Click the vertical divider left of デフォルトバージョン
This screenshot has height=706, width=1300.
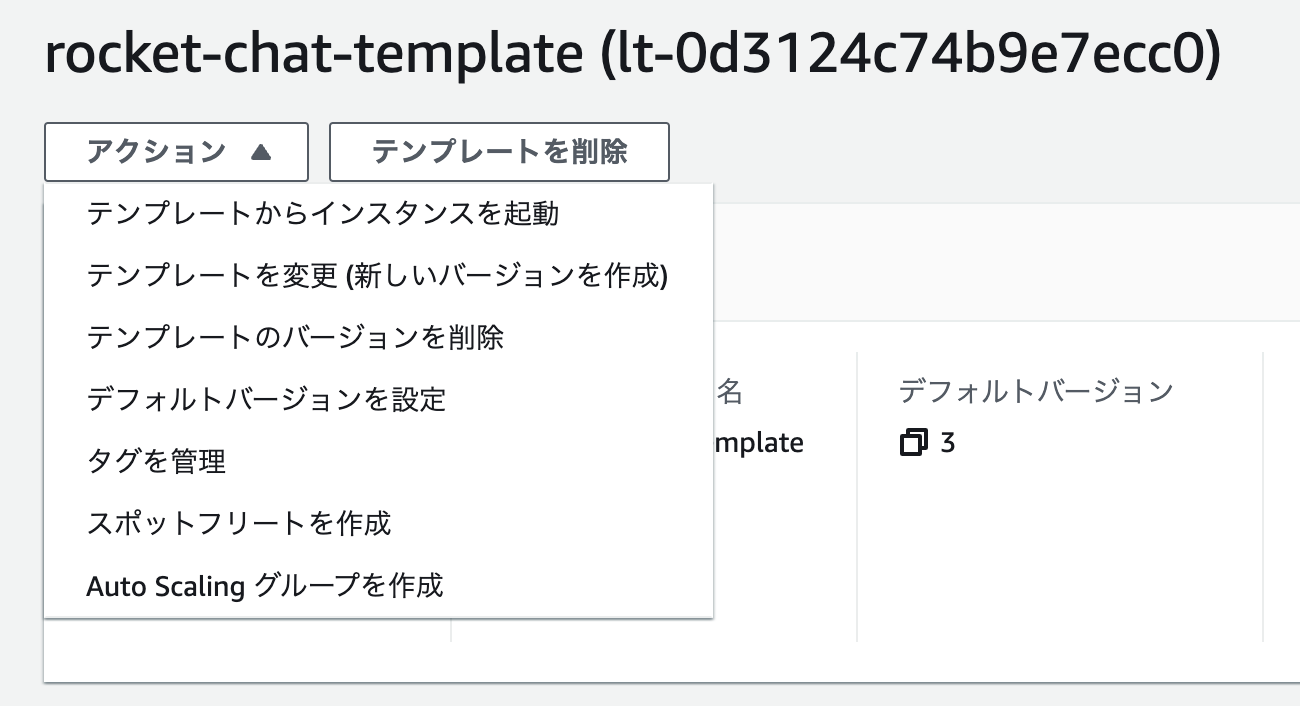pos(857,496)
